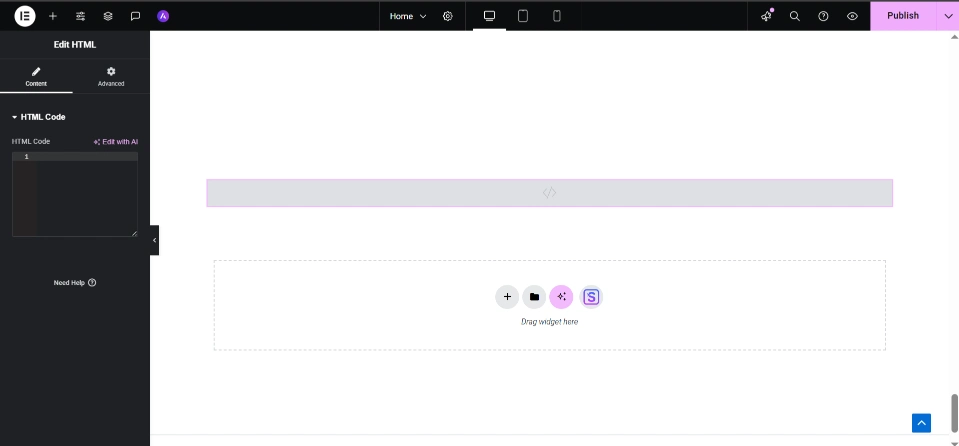This screenshot has height=446, width=959.
Task: Click the blue scroll-to-top button
Action: [921, 423]
